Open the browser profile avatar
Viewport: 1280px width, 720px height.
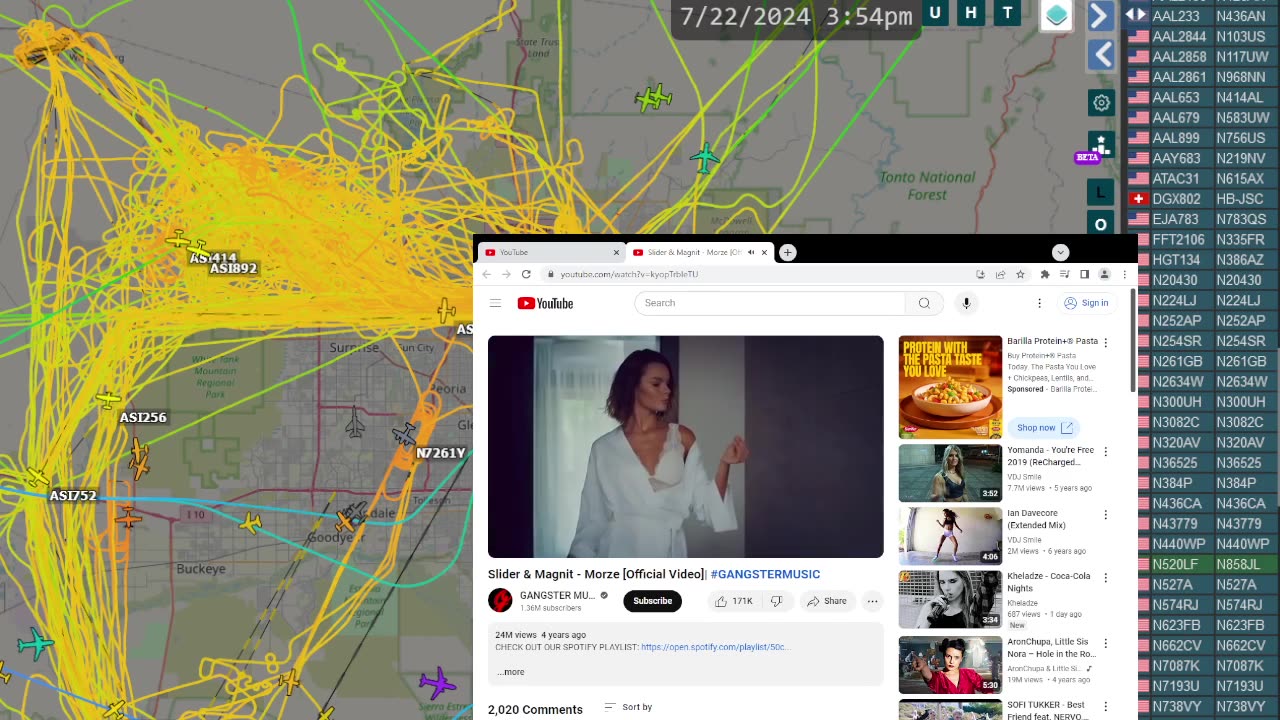coord(1104,274)
